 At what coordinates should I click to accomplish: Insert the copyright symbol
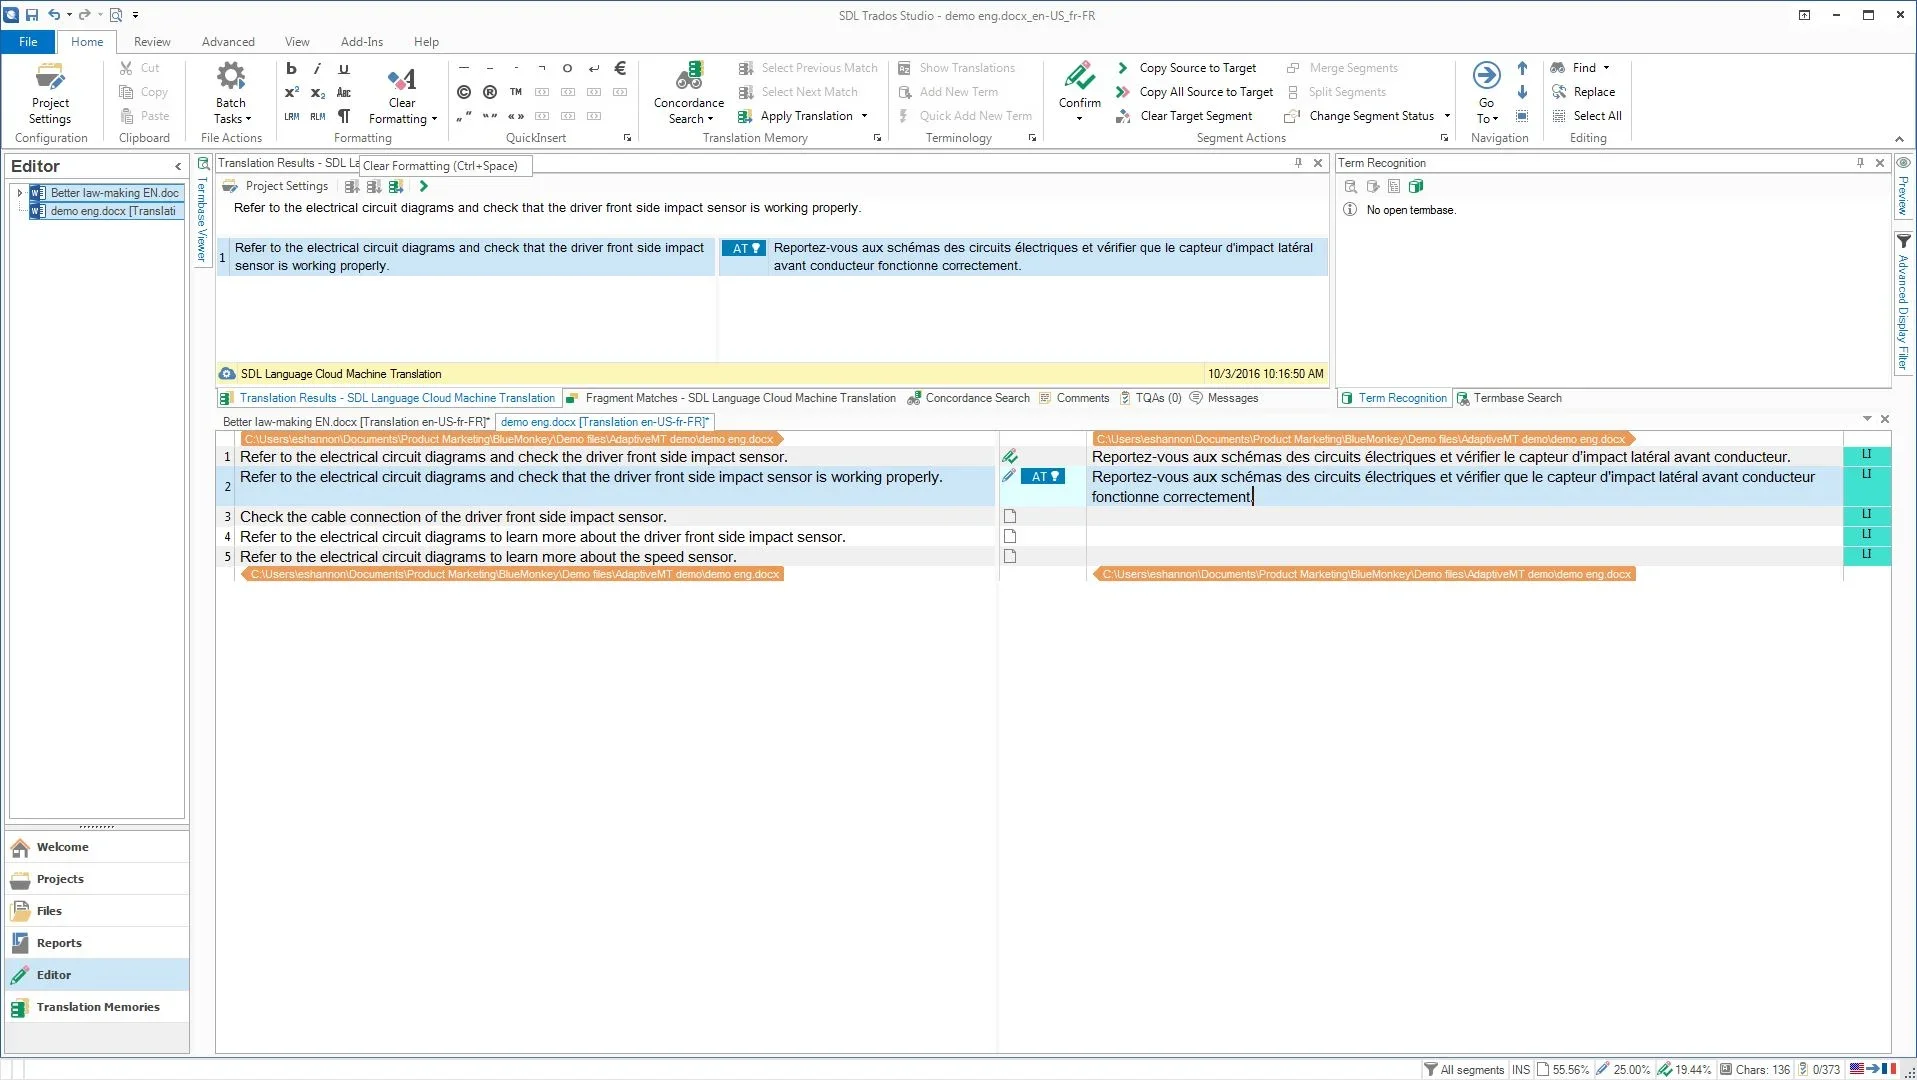coord(463,92)
